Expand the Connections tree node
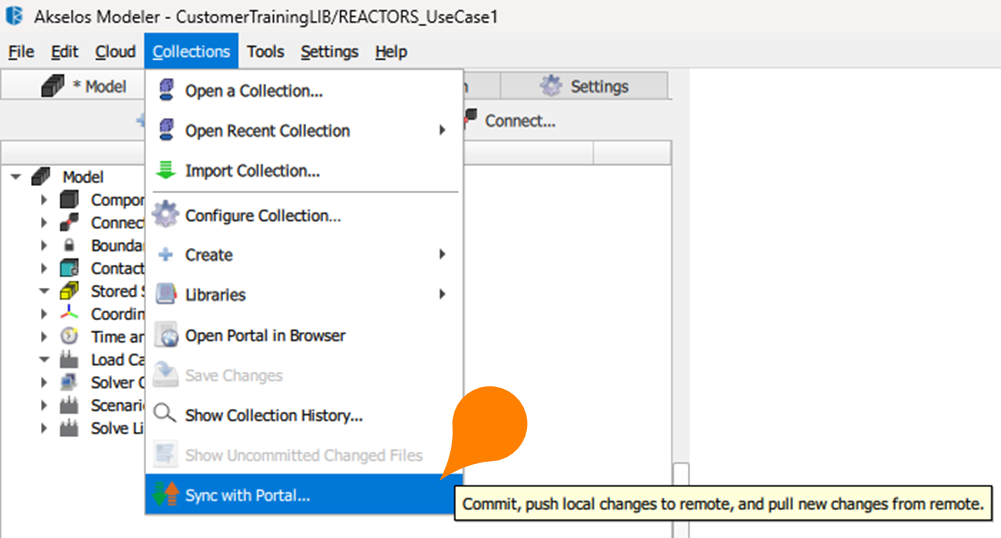 [43, 223]
